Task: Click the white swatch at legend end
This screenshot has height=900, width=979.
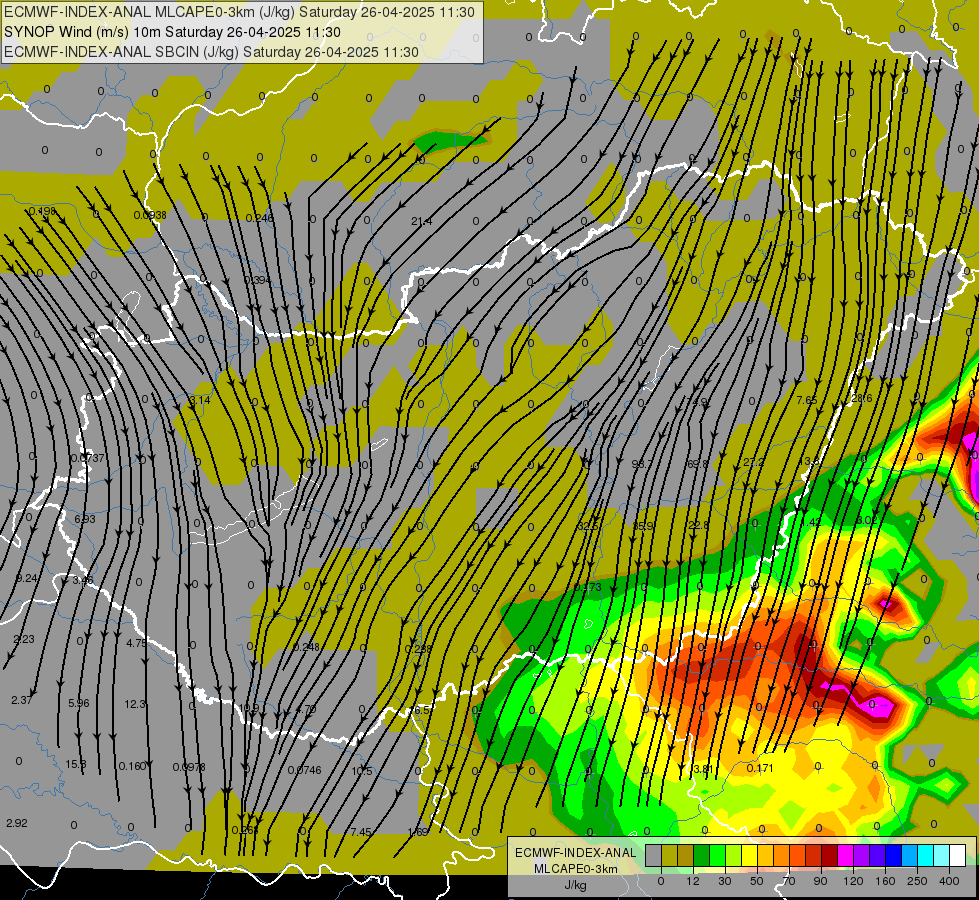Action: coord(957,855)
